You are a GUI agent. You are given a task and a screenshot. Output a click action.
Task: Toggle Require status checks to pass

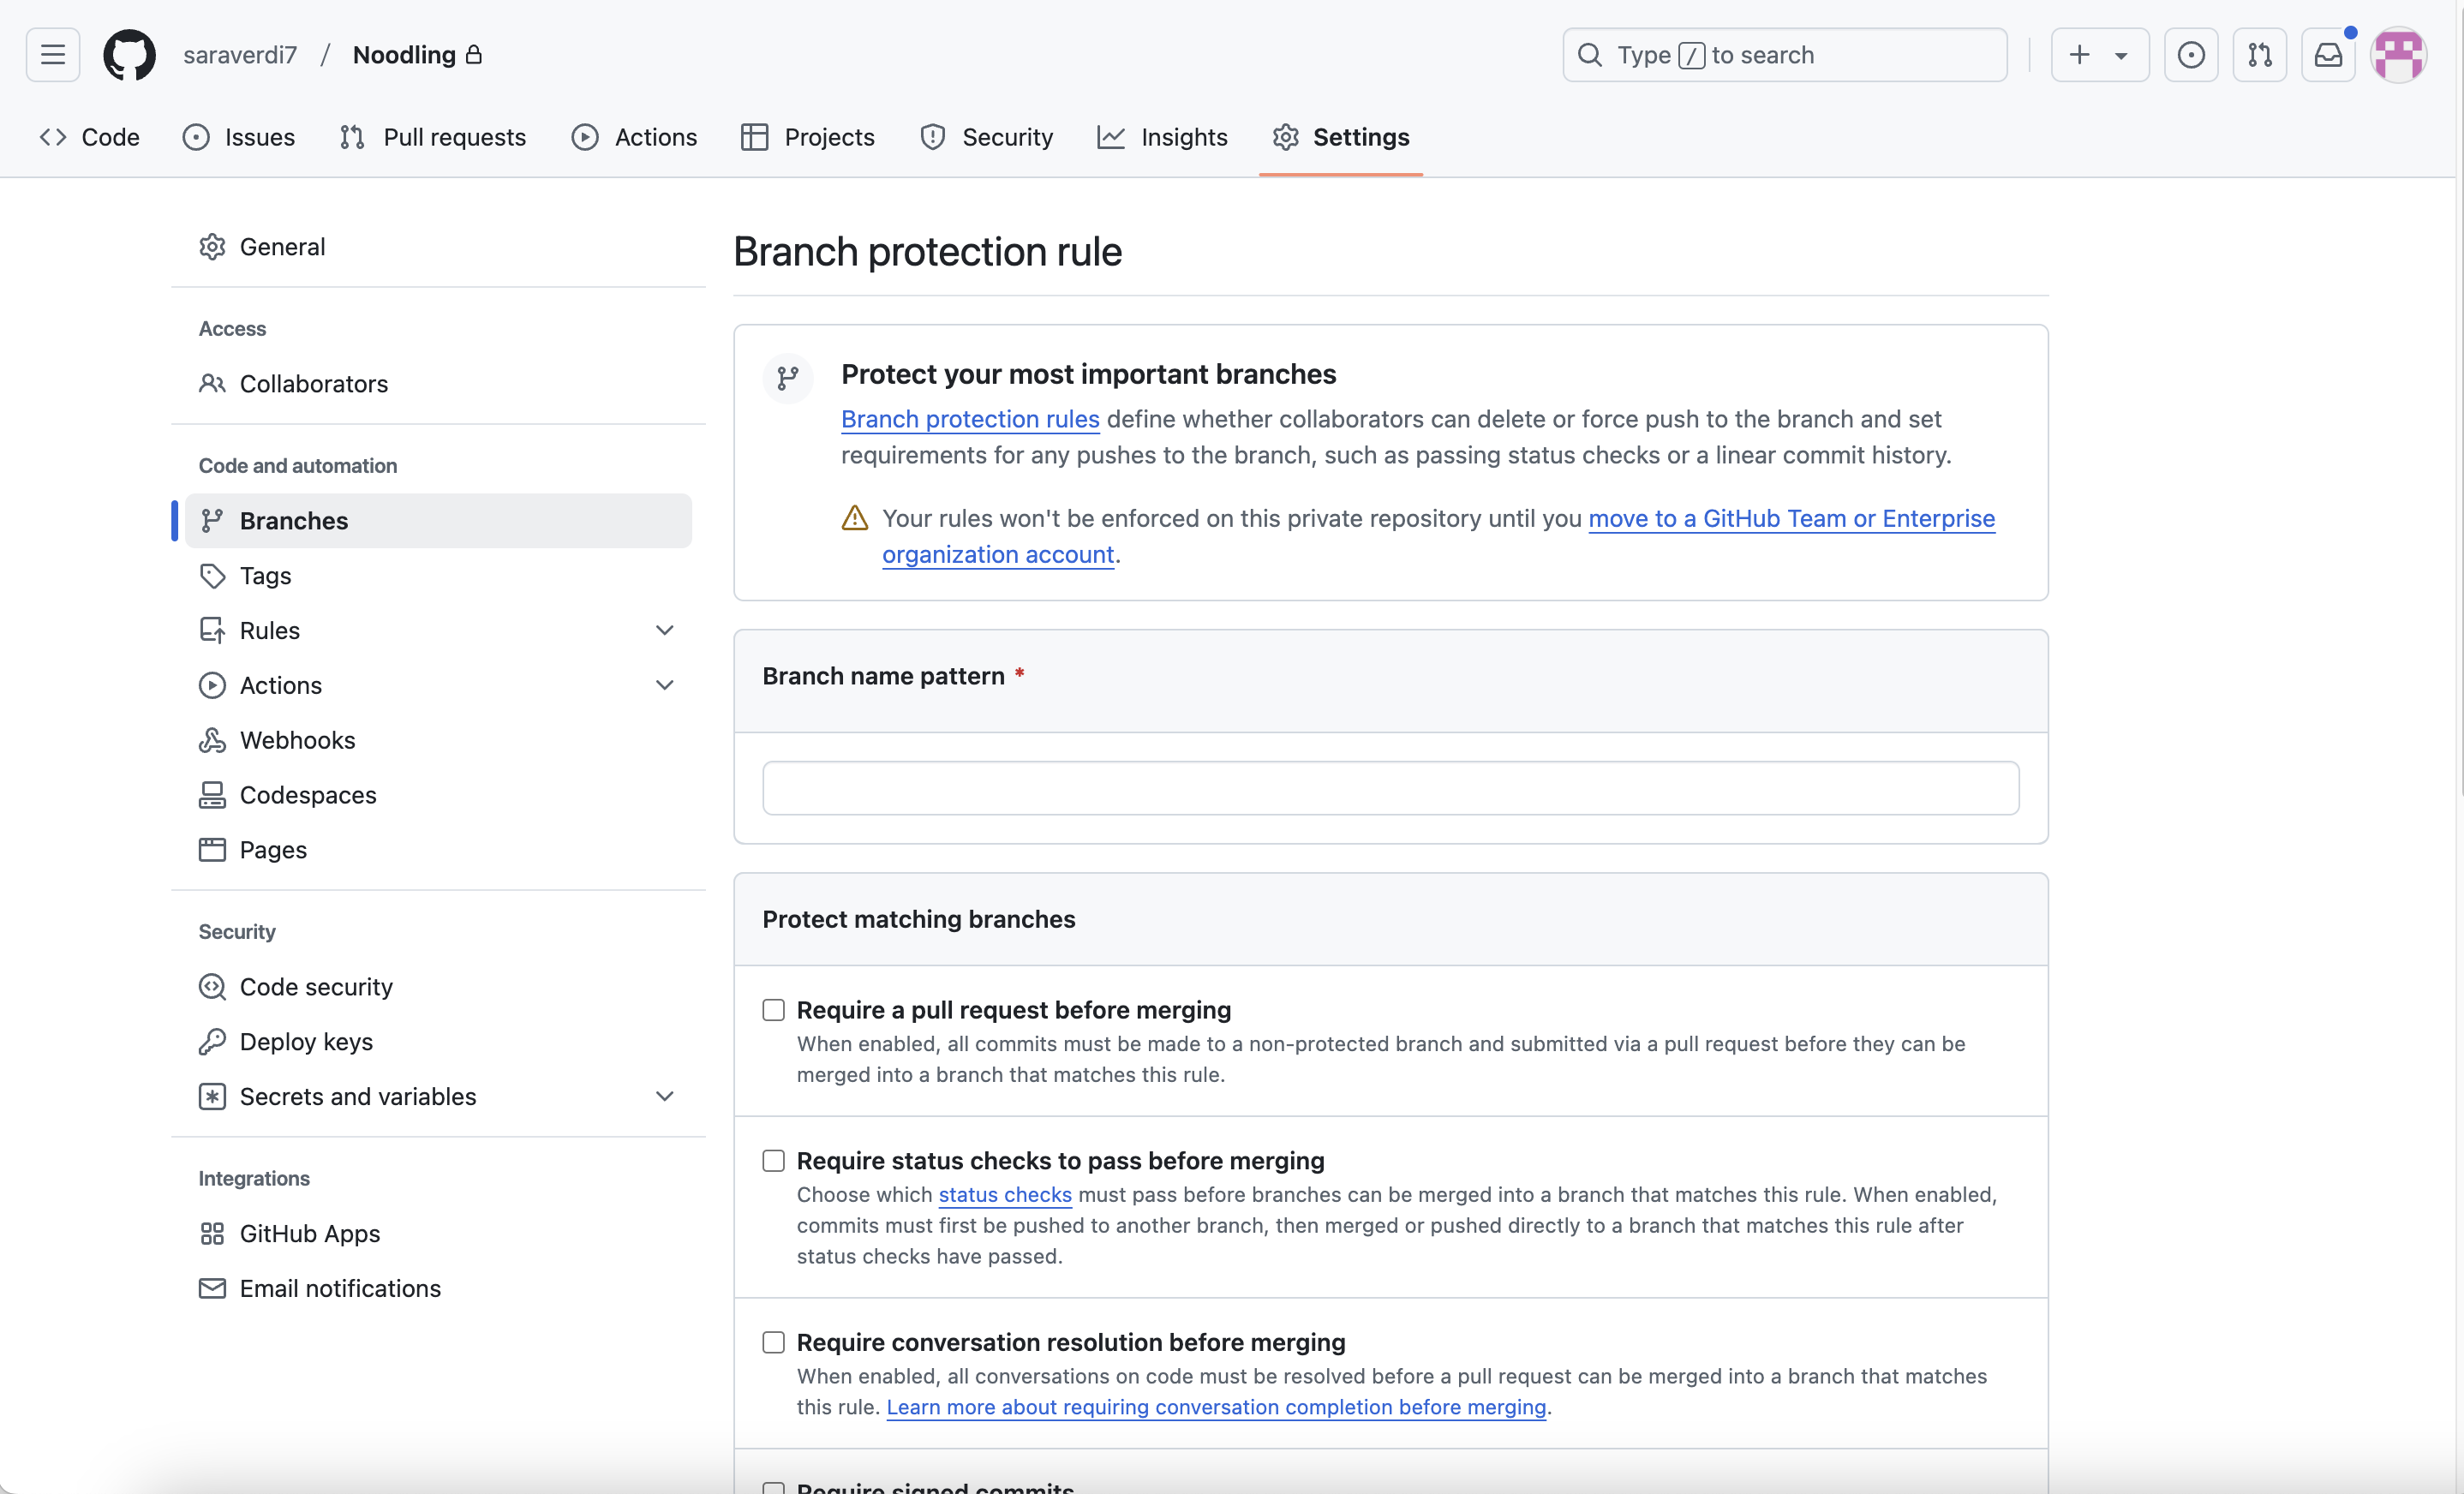[x=773, y=1160]
